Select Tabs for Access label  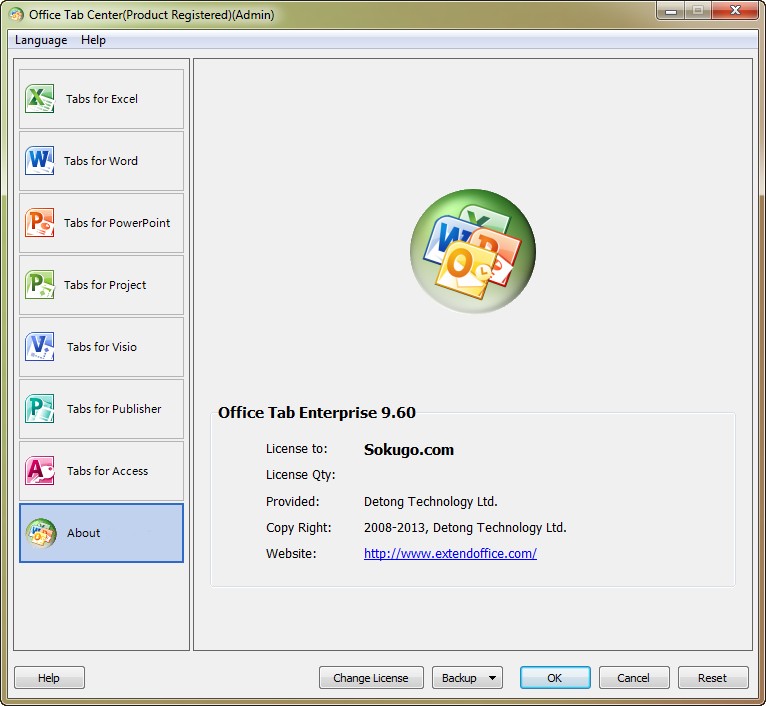[x=107, y=471]
